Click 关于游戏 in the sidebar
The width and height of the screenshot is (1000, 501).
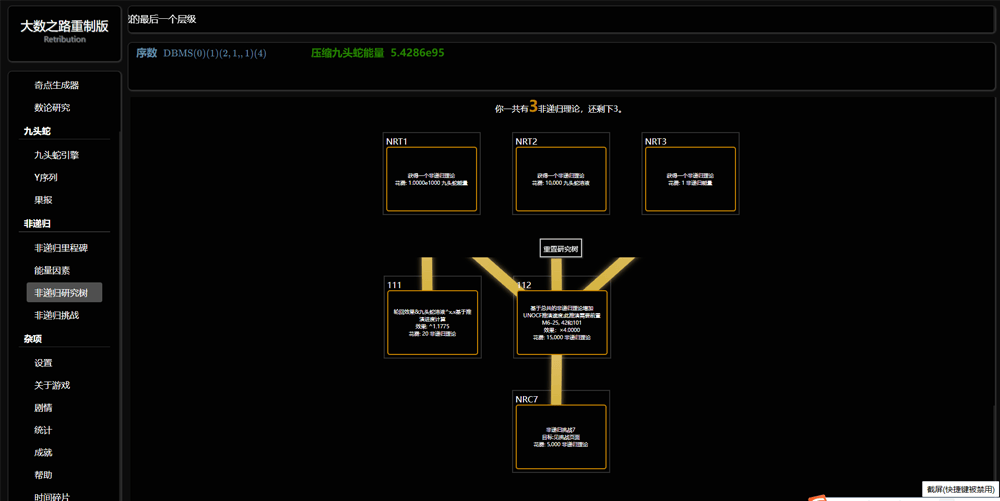click(52, 386)
